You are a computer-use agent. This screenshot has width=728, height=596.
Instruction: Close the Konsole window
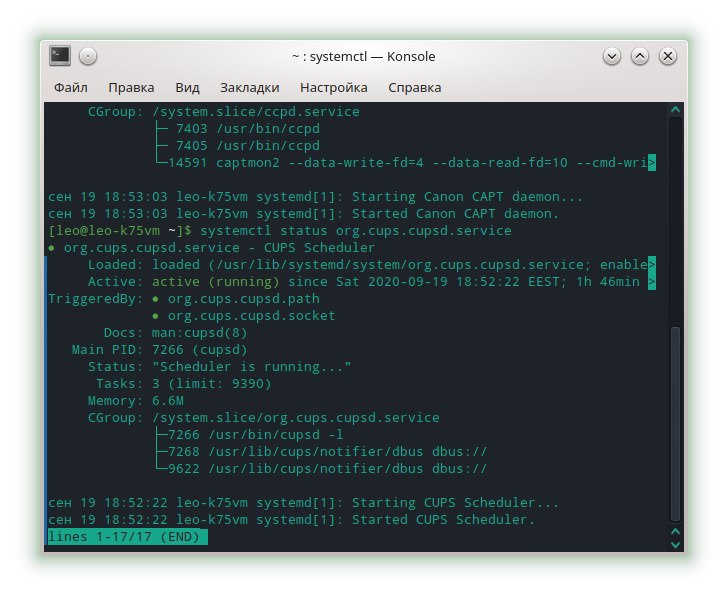pos(668,56)
